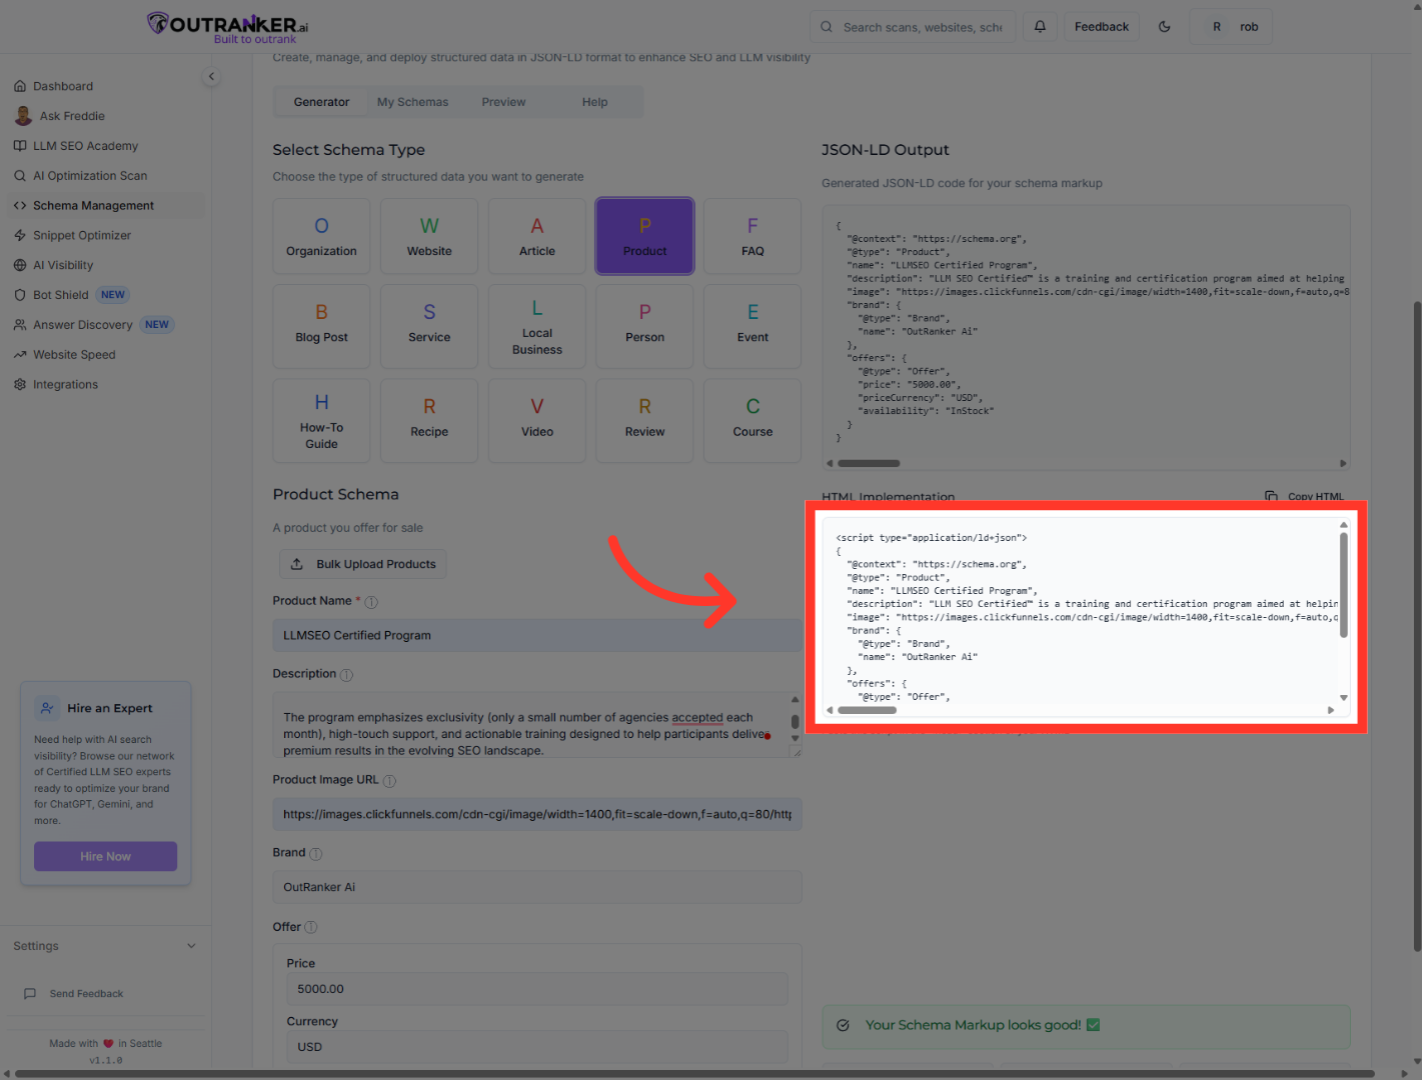Select Review schema type
Image resolution: width=1422 pixels, height=1080 pixels.
click(645, 420)
